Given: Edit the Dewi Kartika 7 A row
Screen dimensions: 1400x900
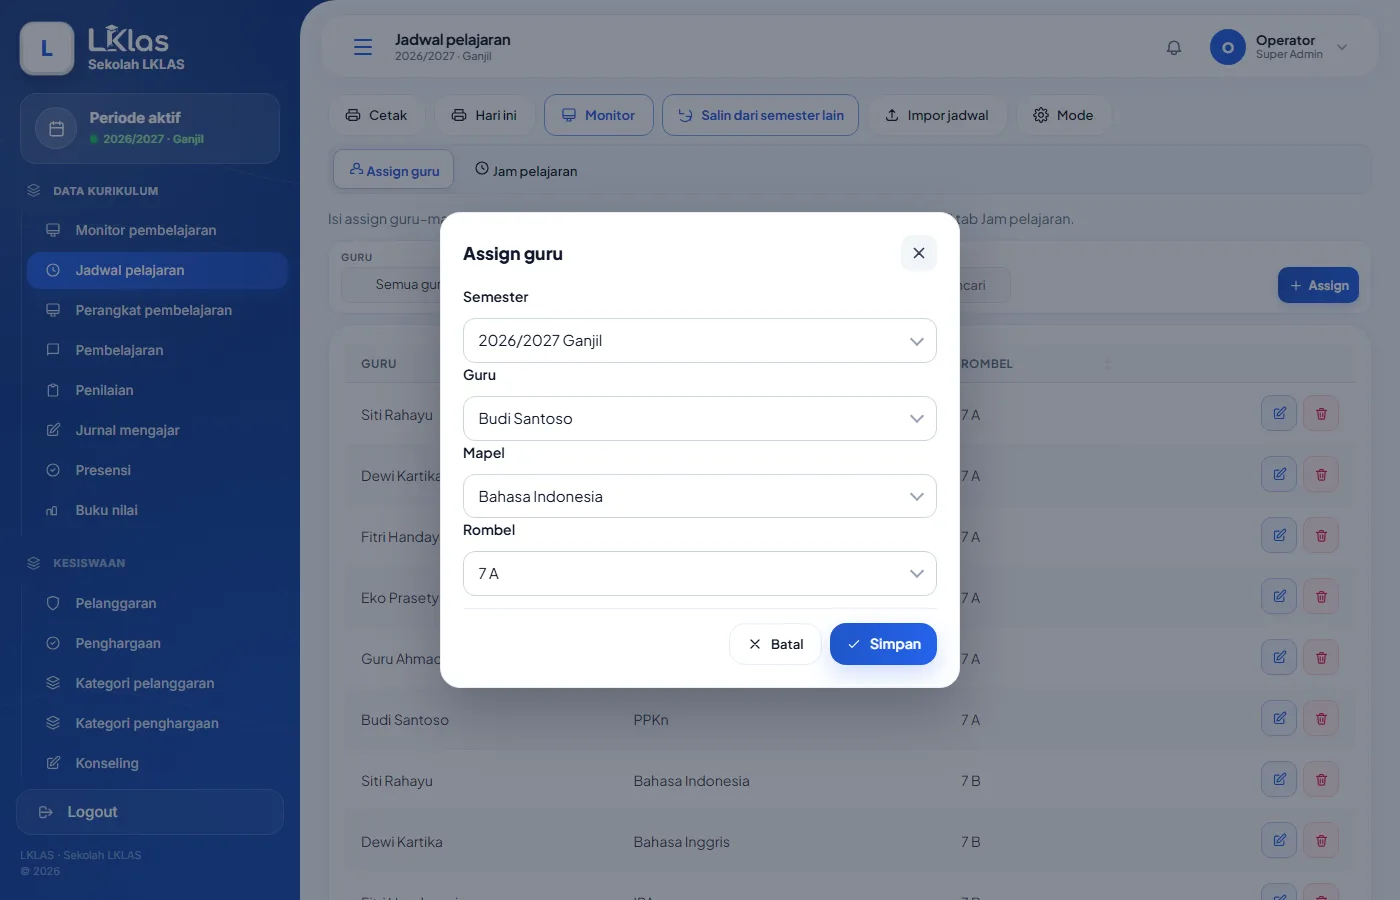Looking at the screenshot, I should [1279, 474].
